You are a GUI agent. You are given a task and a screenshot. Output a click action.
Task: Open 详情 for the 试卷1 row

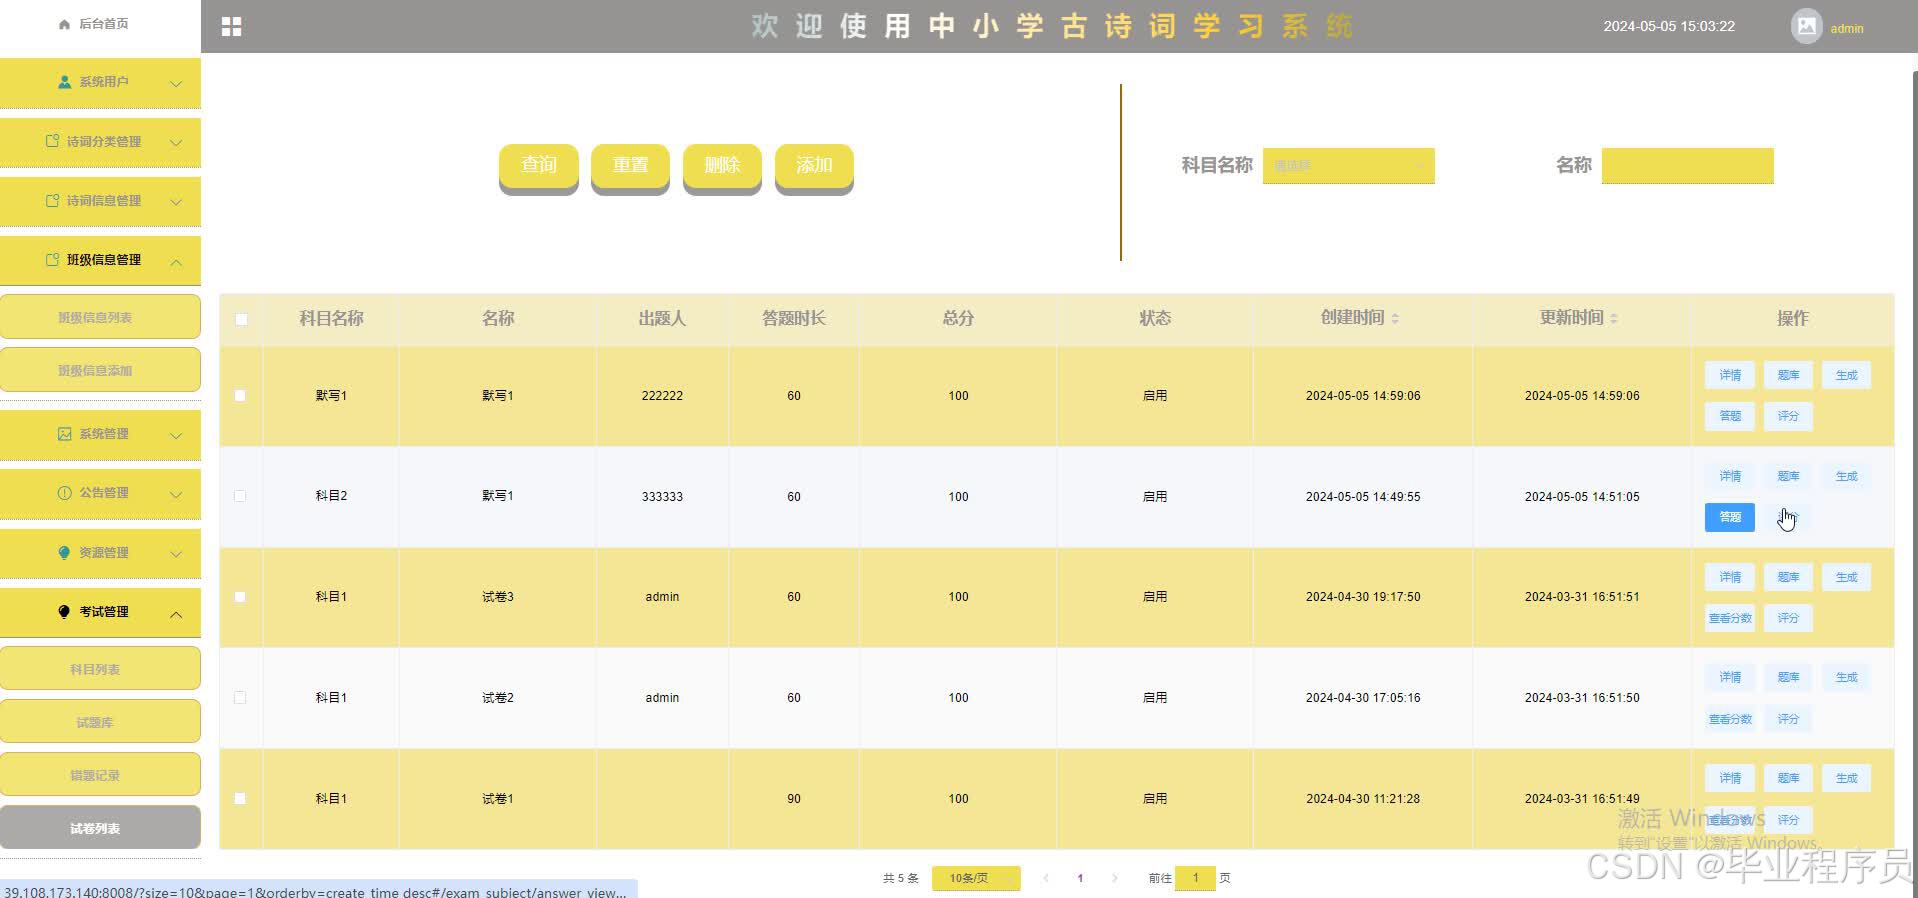1730,778
